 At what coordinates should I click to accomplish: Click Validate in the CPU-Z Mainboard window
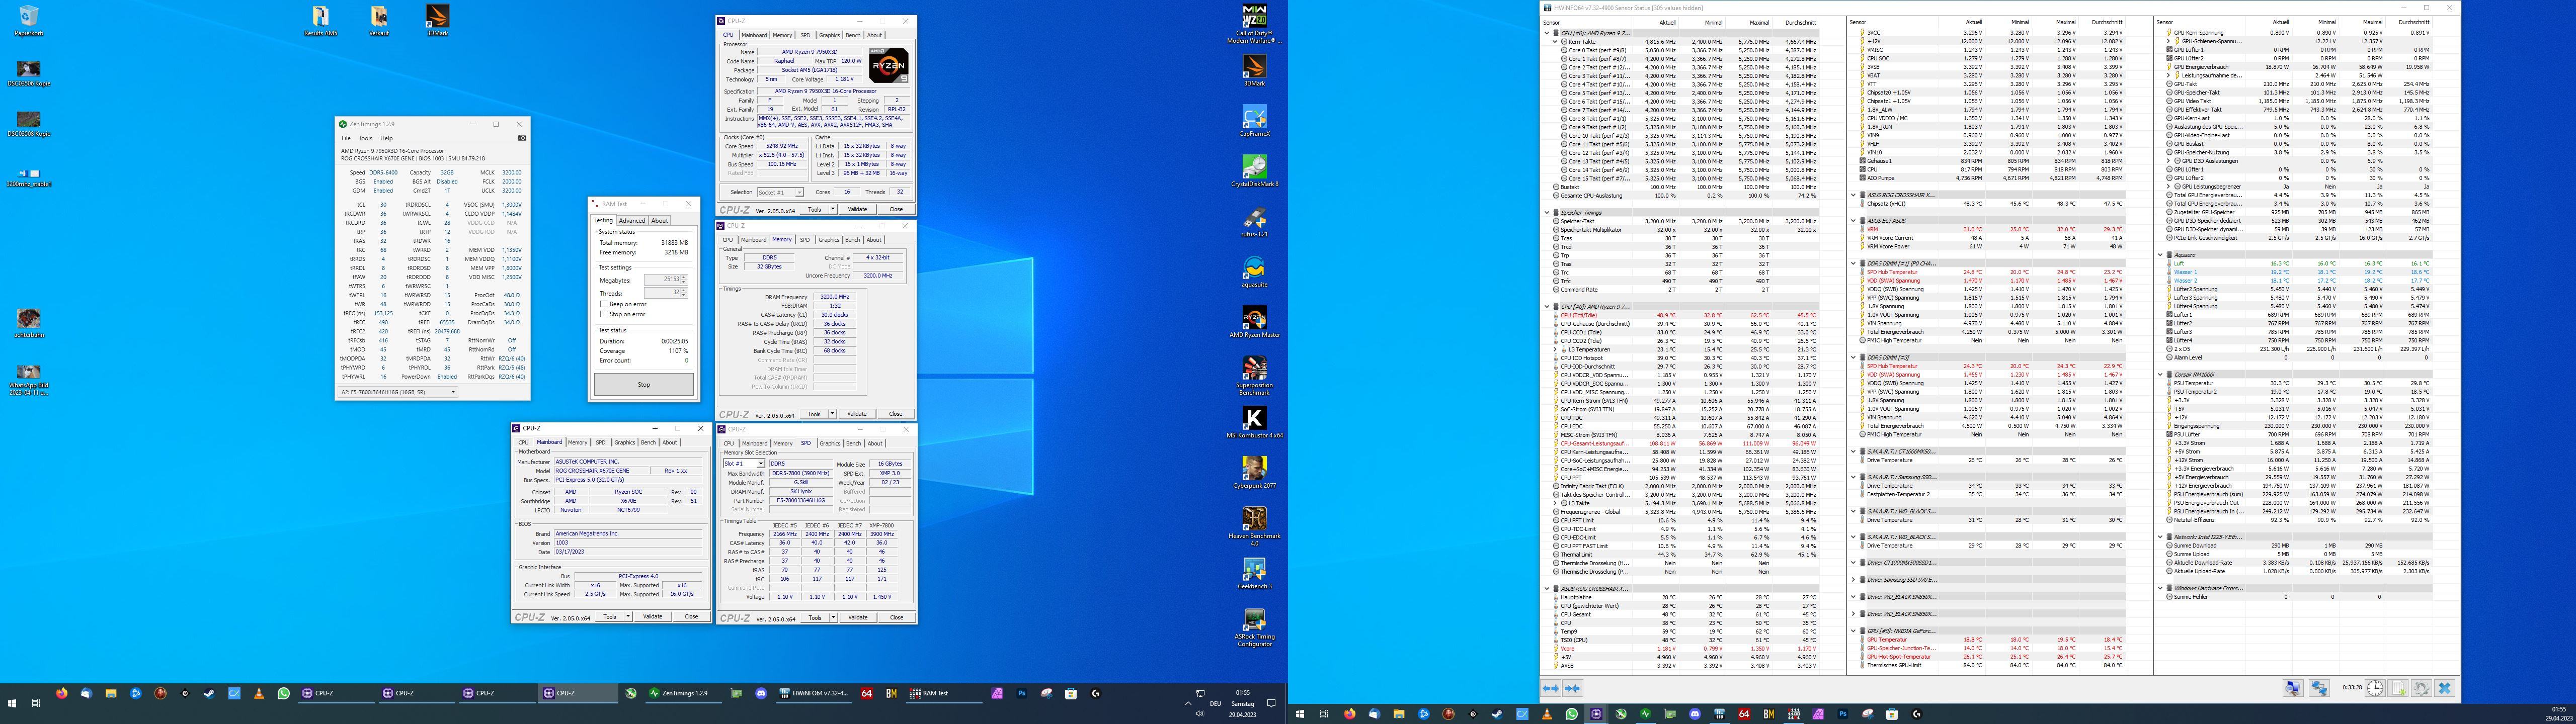652,617
